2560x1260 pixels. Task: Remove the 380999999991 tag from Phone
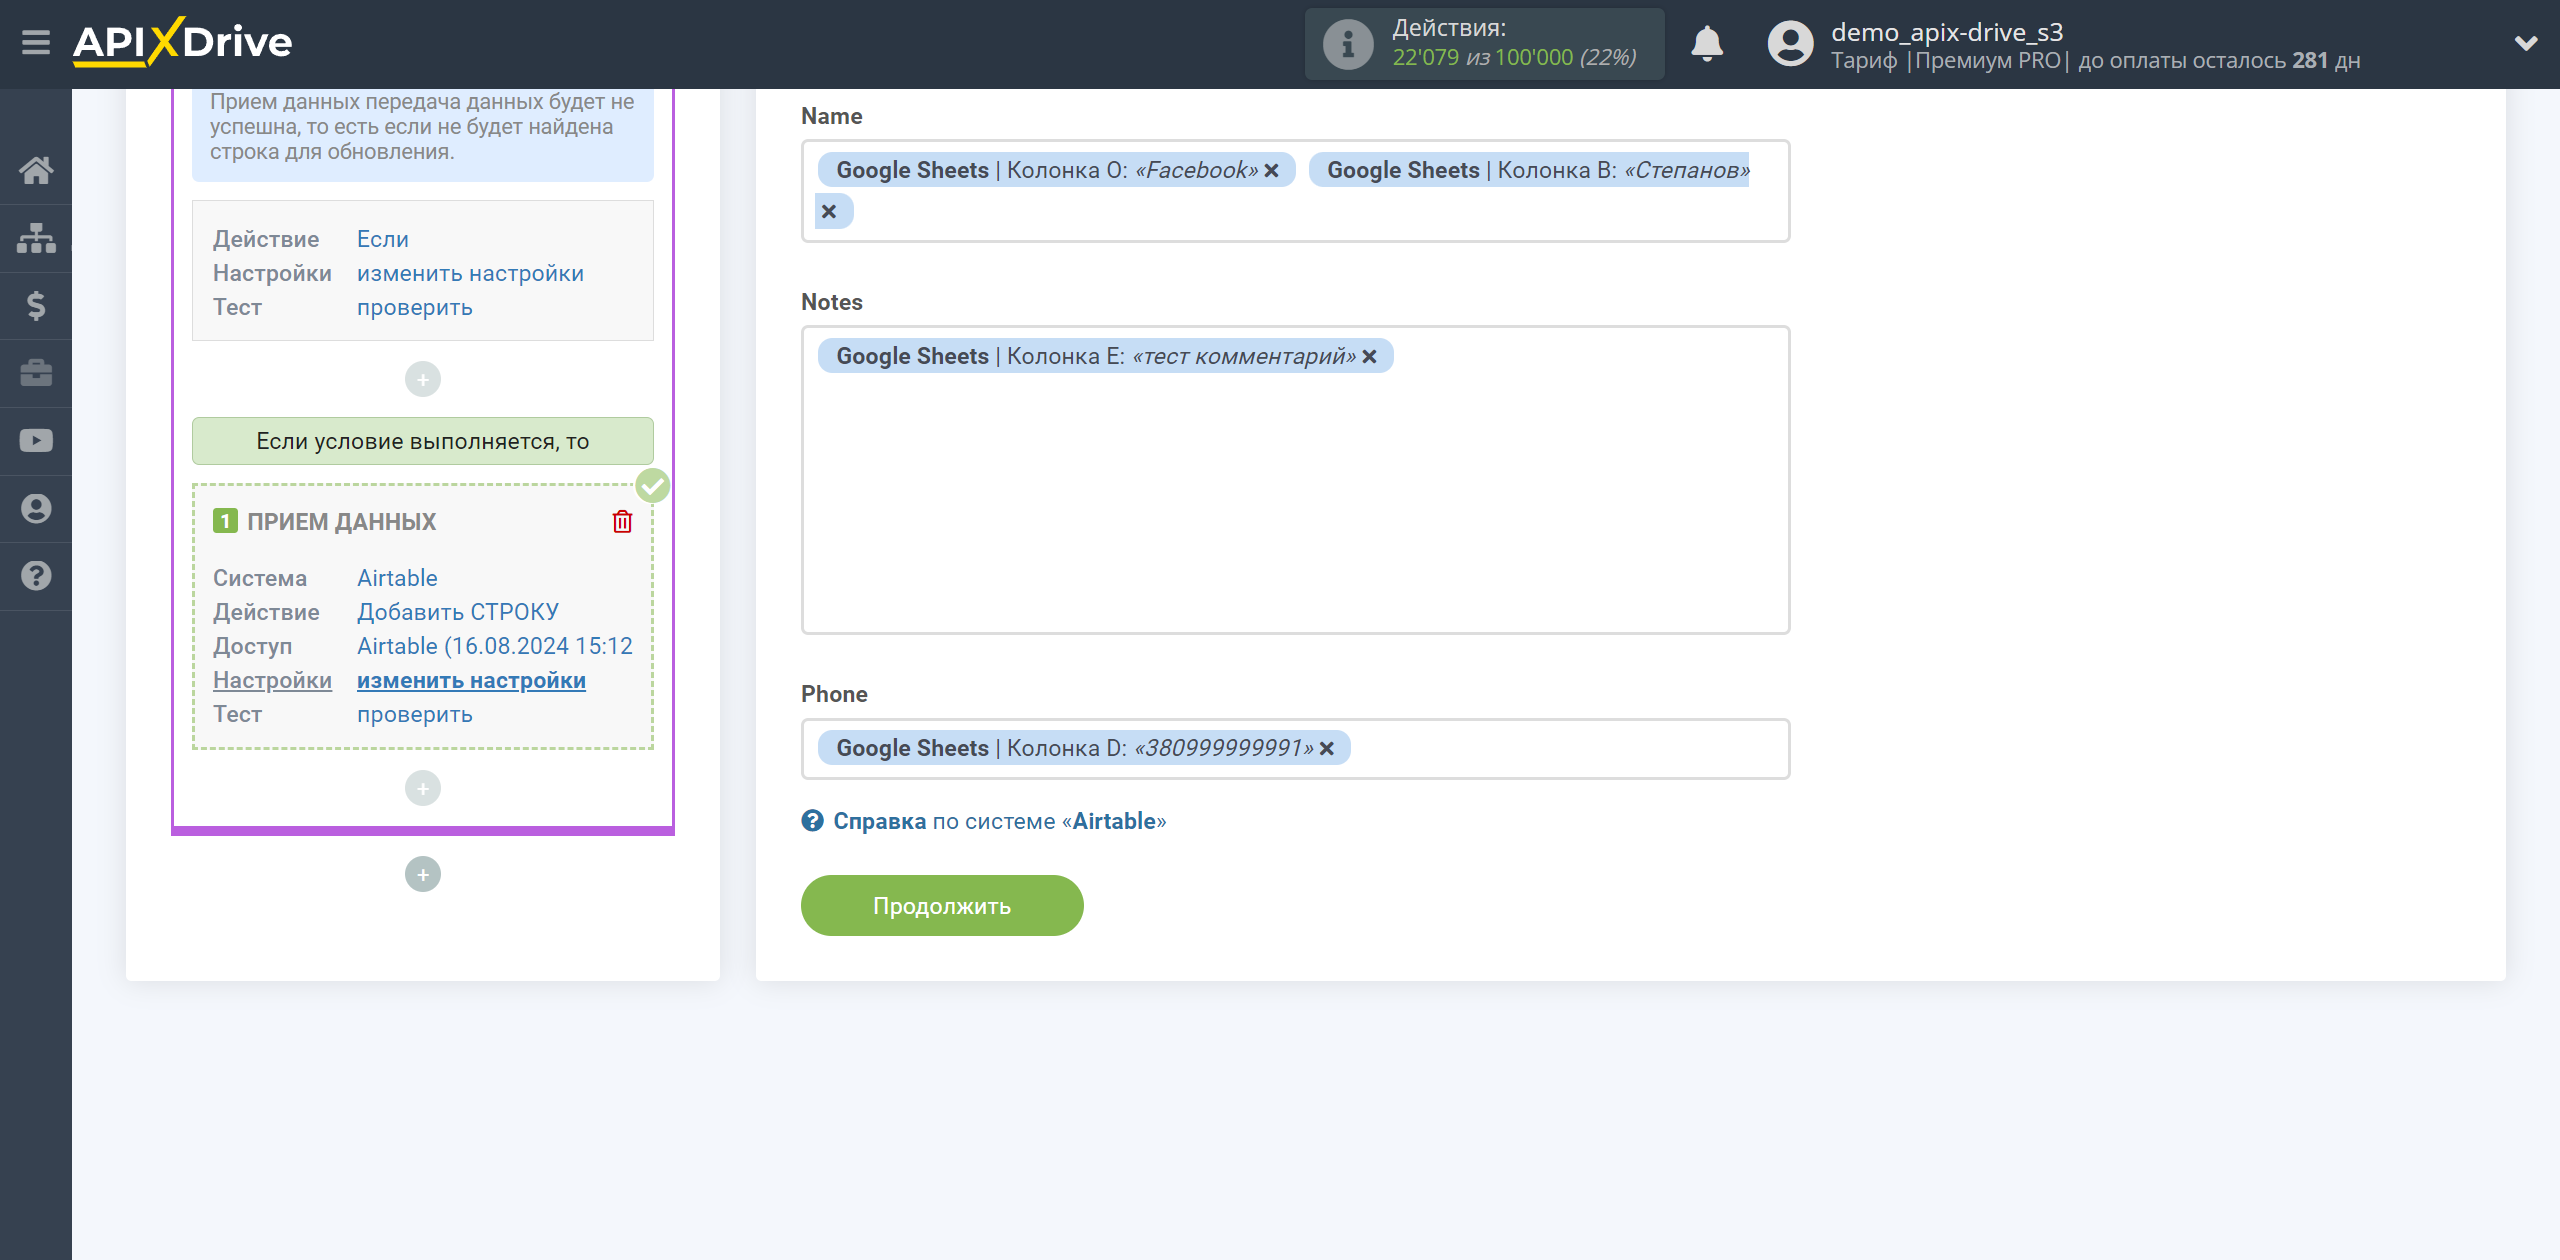point(1327,749)
